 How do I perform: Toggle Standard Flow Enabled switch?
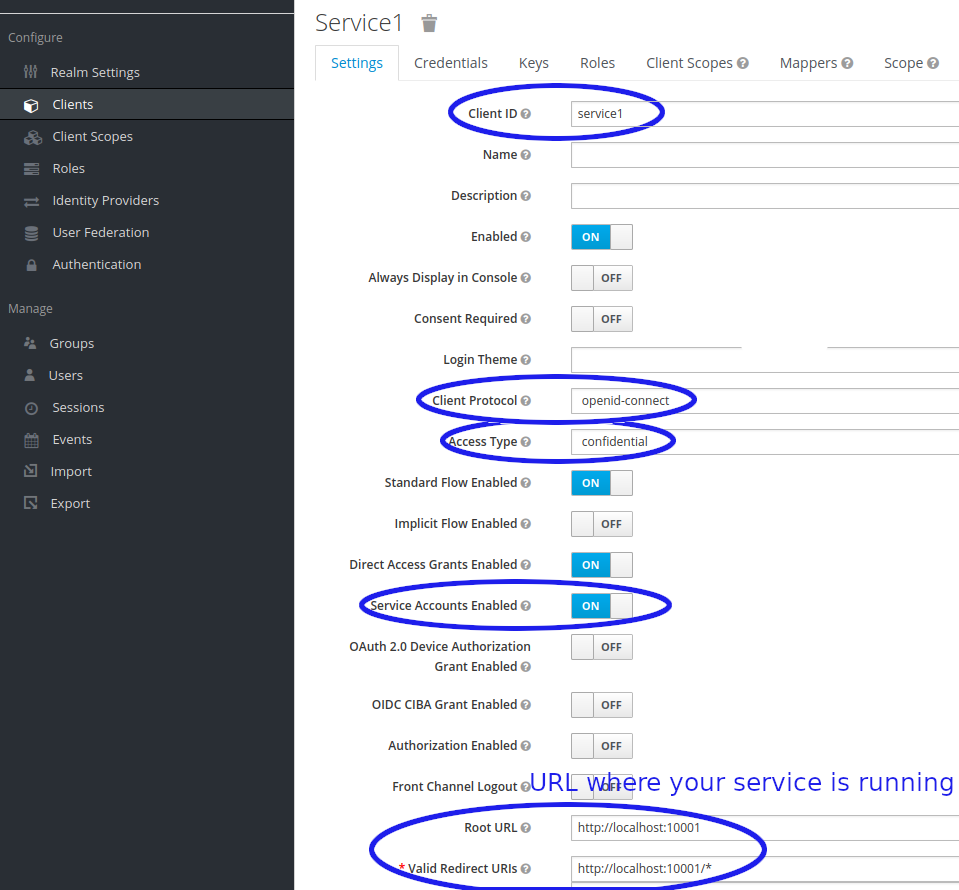[x=602, y=483]
